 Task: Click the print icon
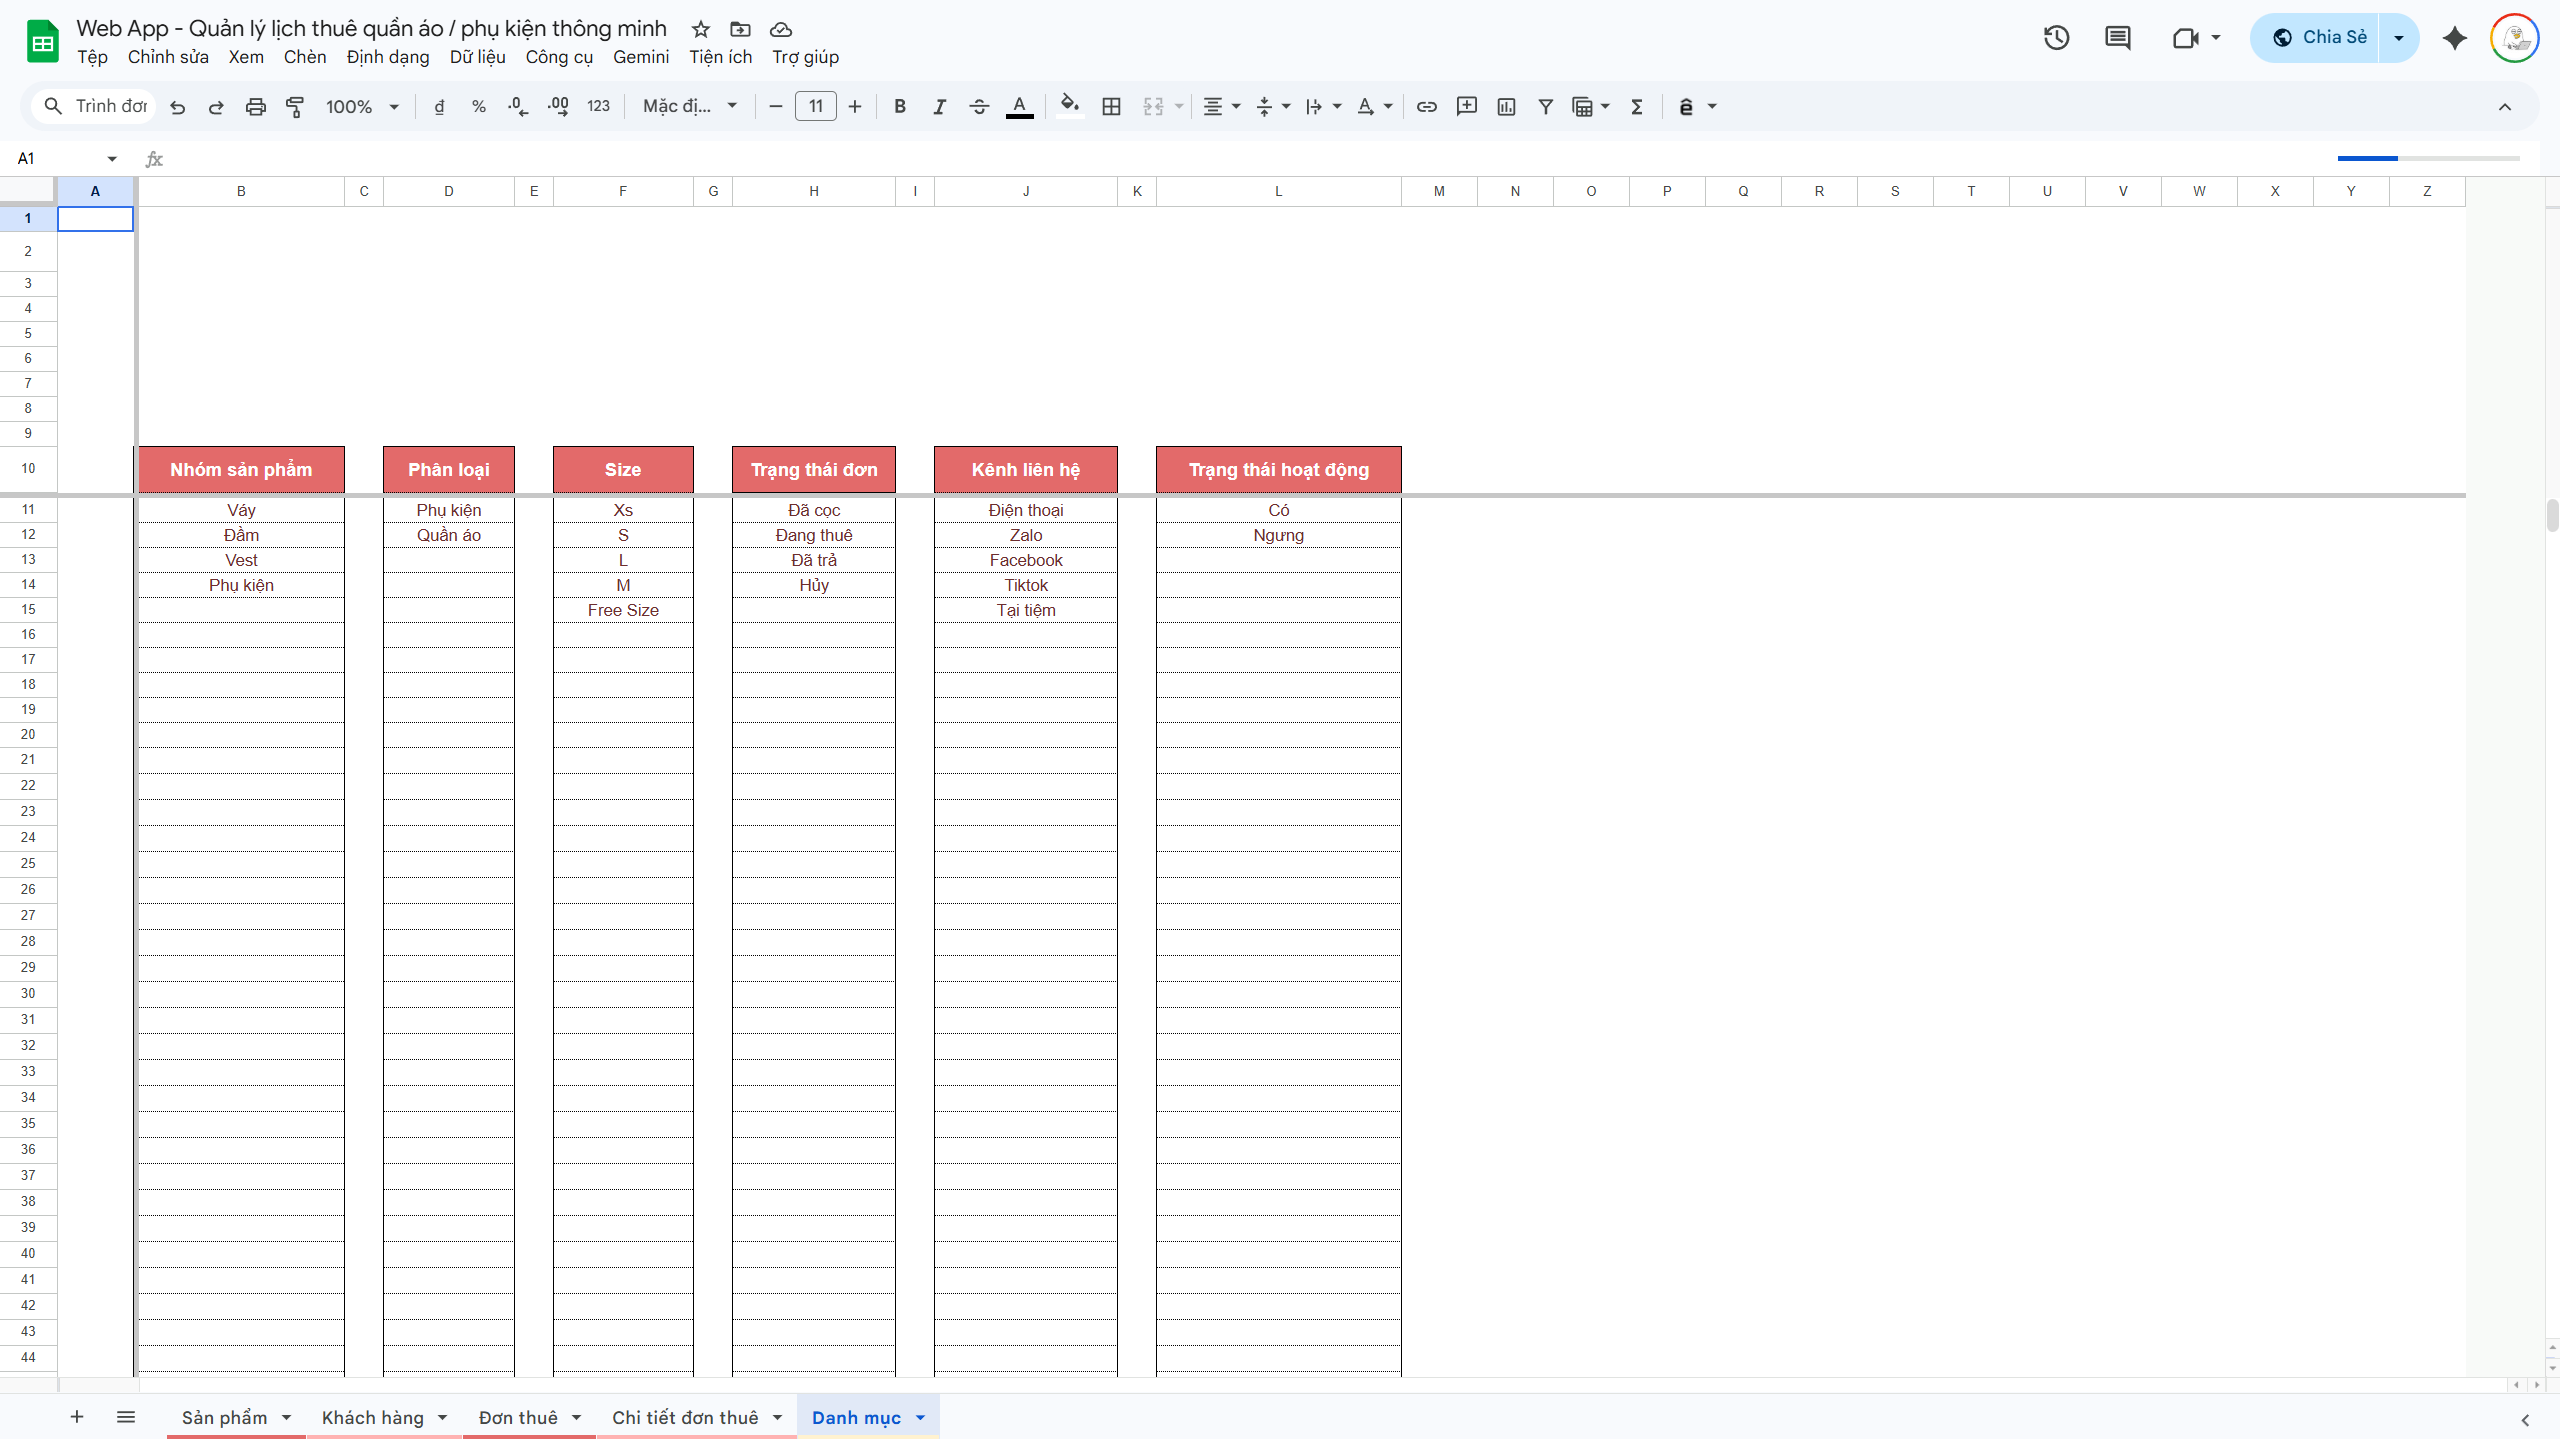tap(256, 107)
